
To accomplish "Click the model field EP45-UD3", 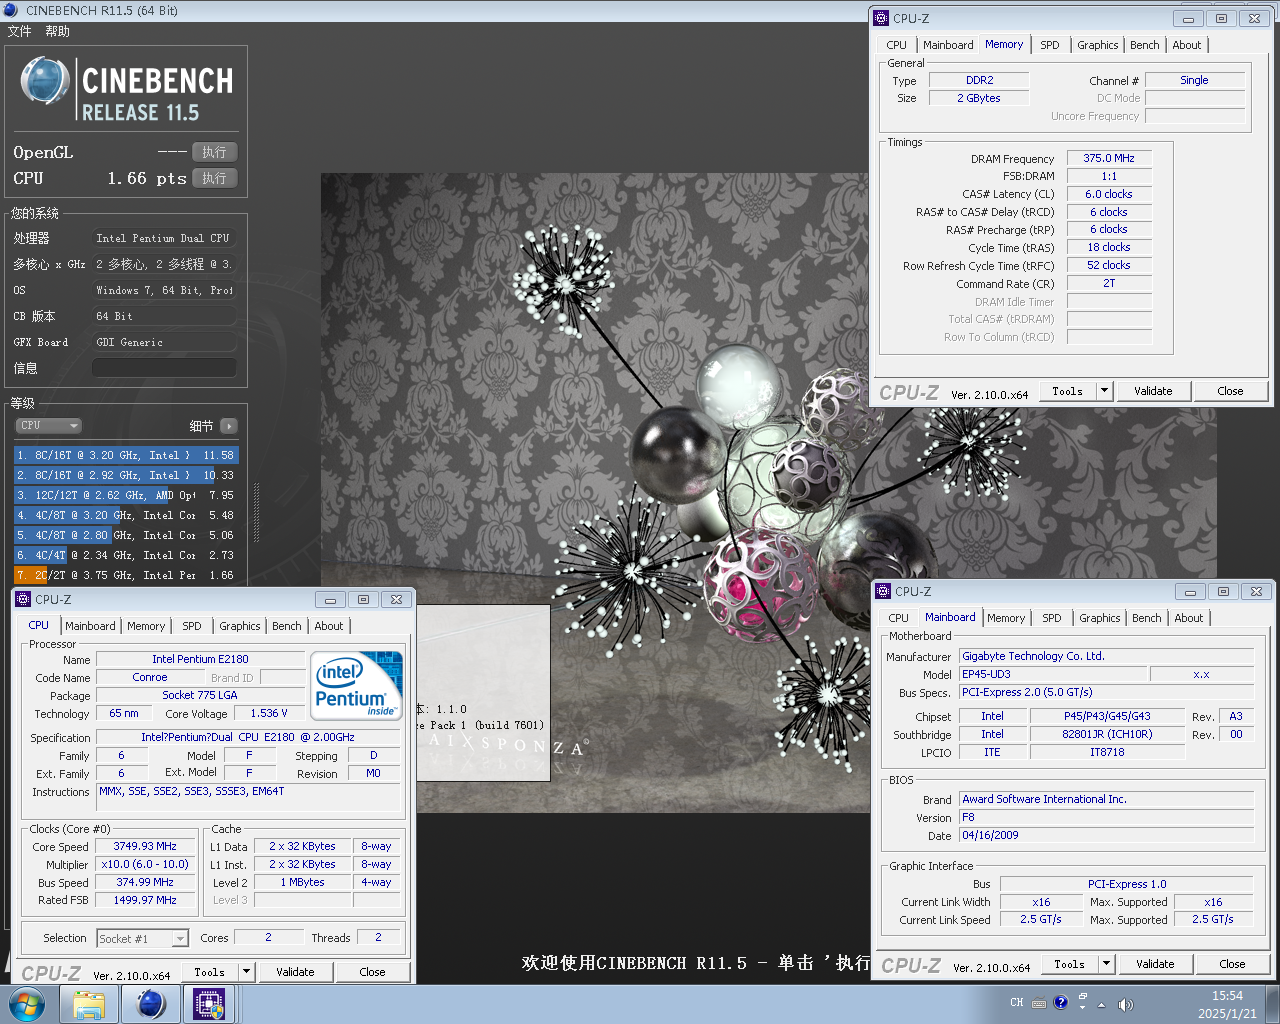I will tap(1052, 674).
